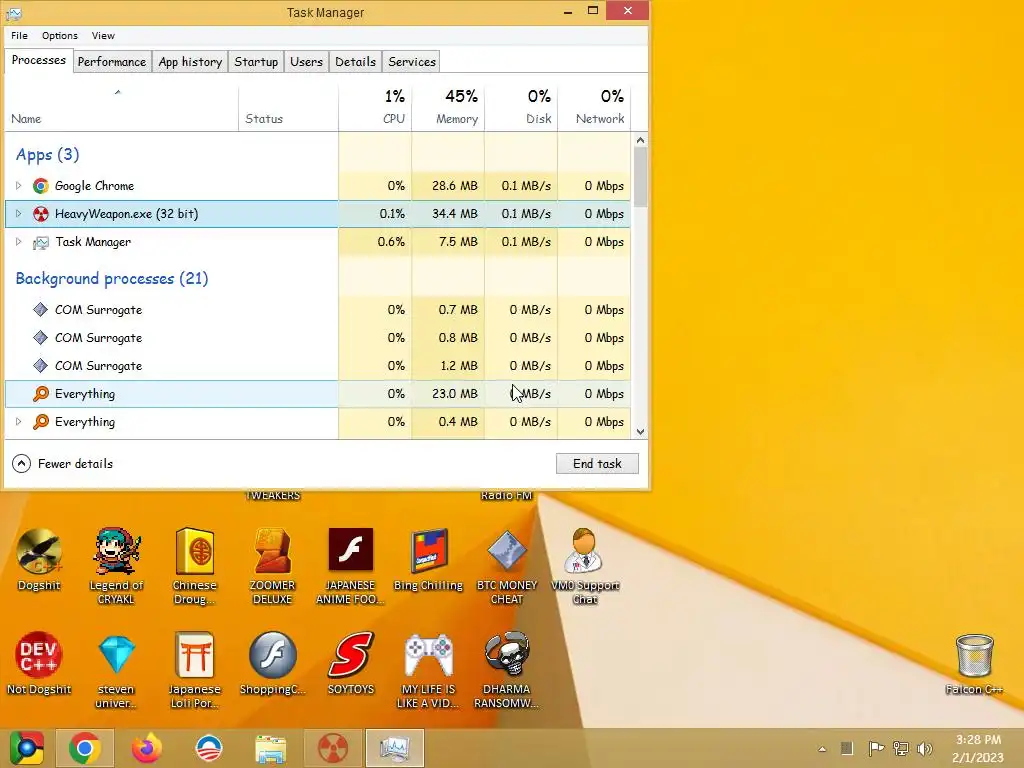Viewport: 1024px width, 768px height.
Task: Open the Not Dogshit DEV C++ icon
Action: (x=39, y=664)
